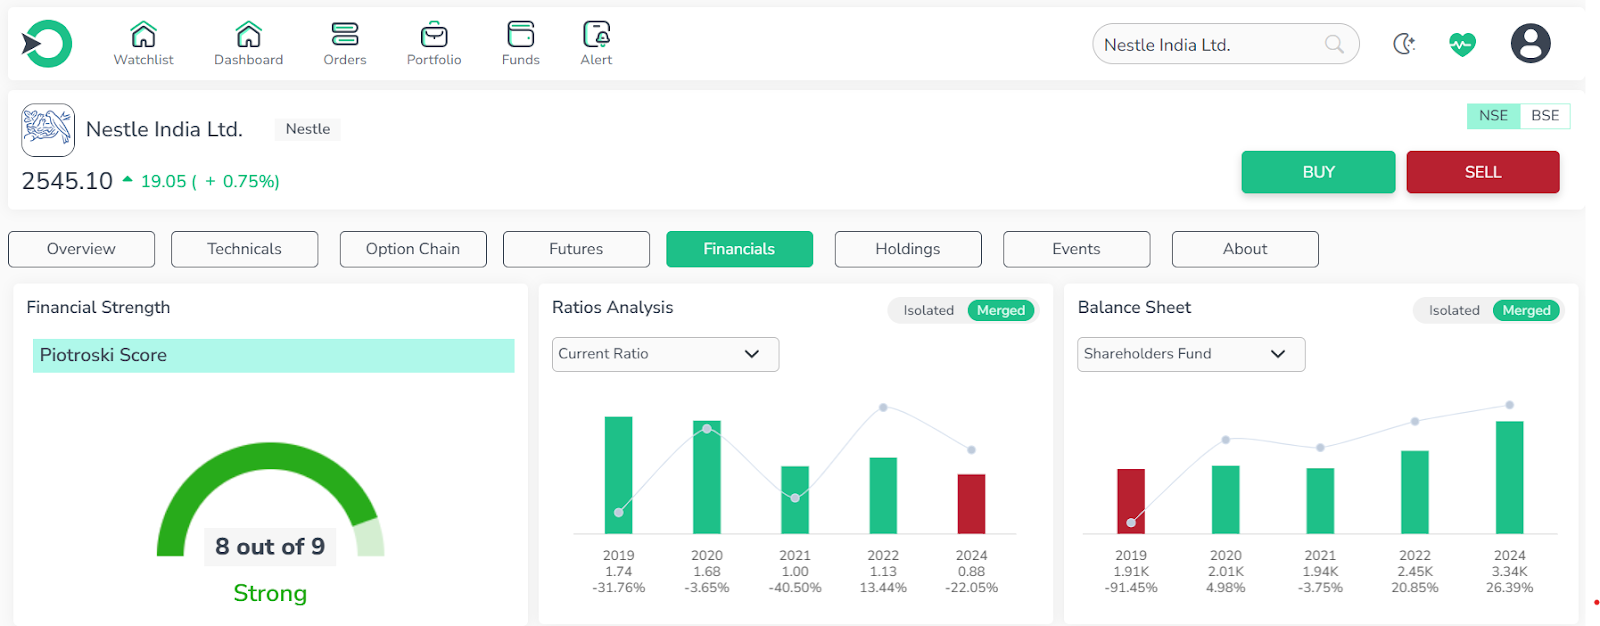Open the Portfolio briefcase icon

pyautogui.click(x=434, y=35)
